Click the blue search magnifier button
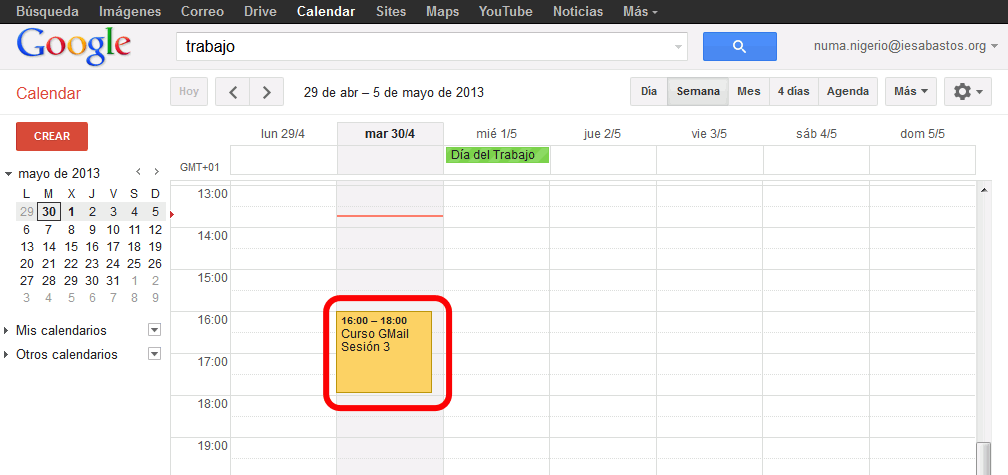This screenshot has width=1008, height=475. click(739, 46)
